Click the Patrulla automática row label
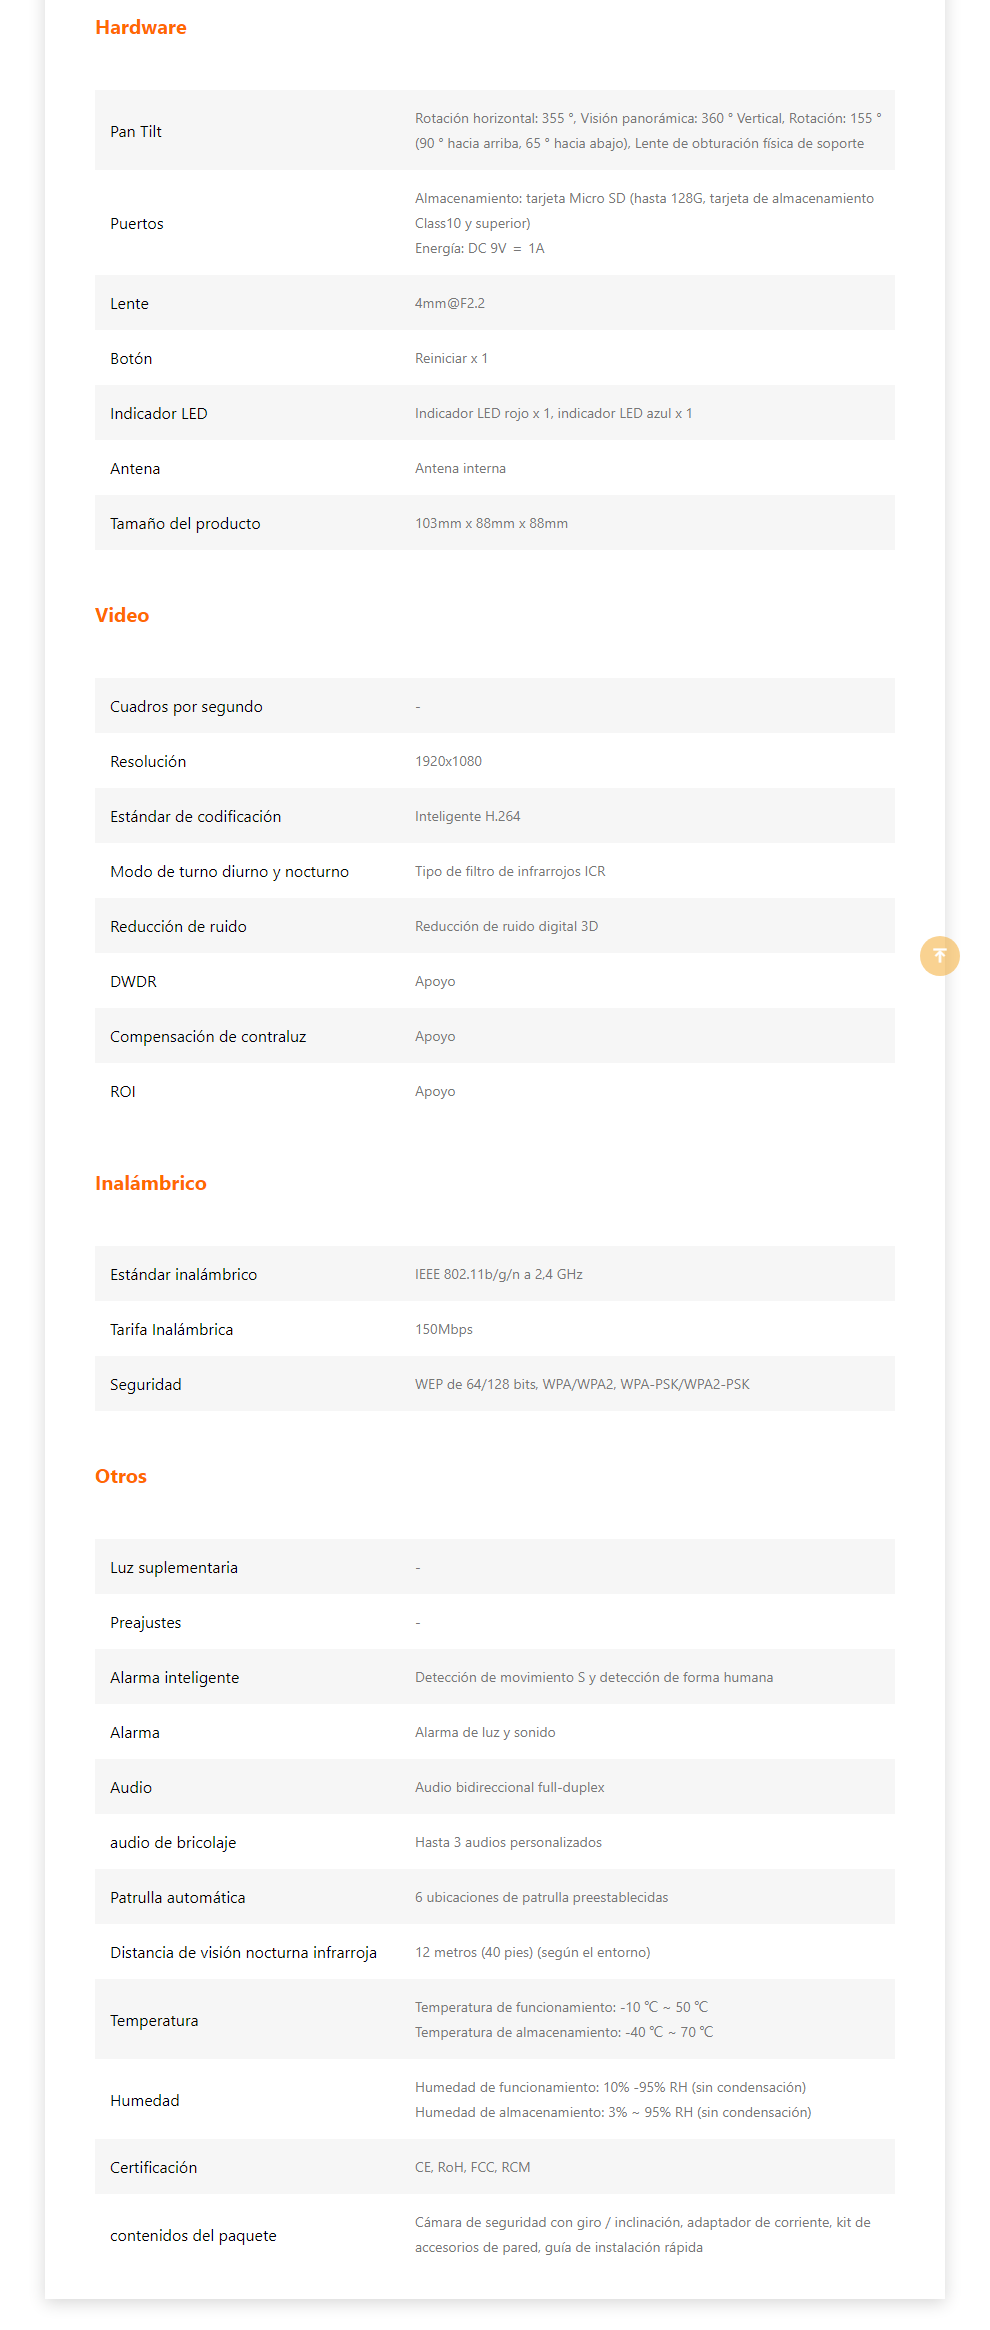Viewport: 990px width, 2330px height. pyautogui.click(x=177, y=1898)
